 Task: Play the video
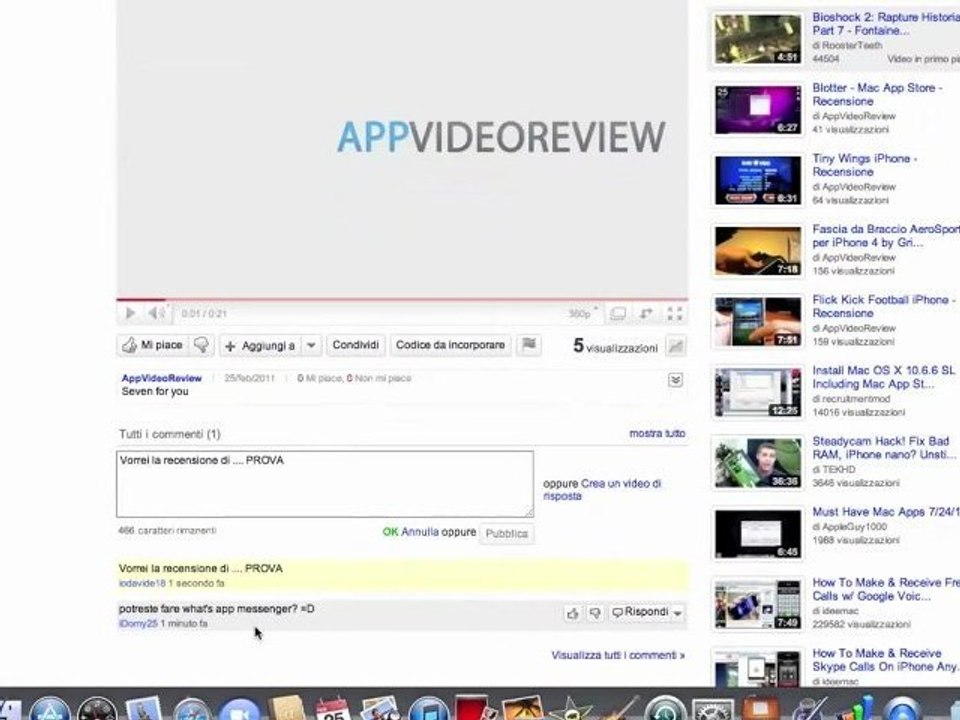(130, 313)
